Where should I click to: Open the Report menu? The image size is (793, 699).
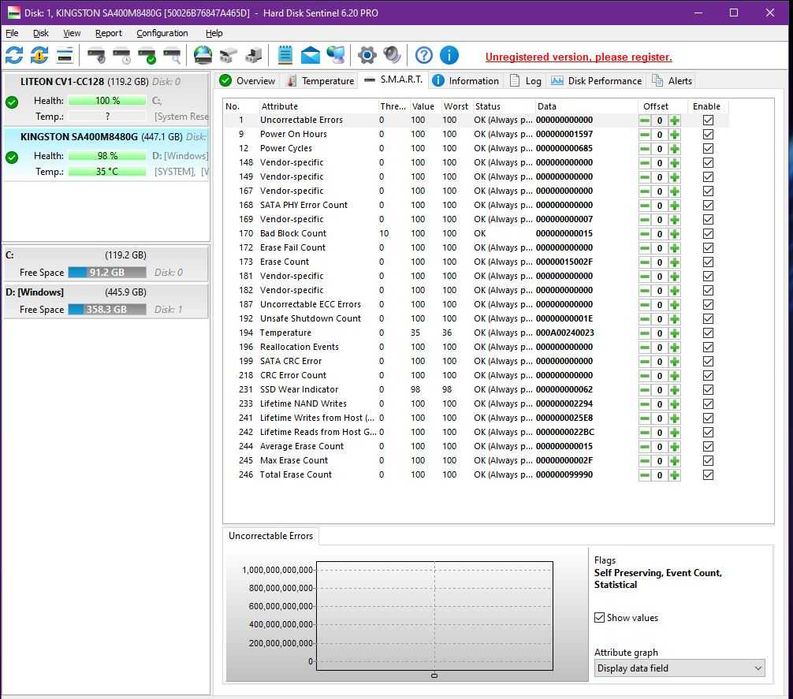coord(108,33)
